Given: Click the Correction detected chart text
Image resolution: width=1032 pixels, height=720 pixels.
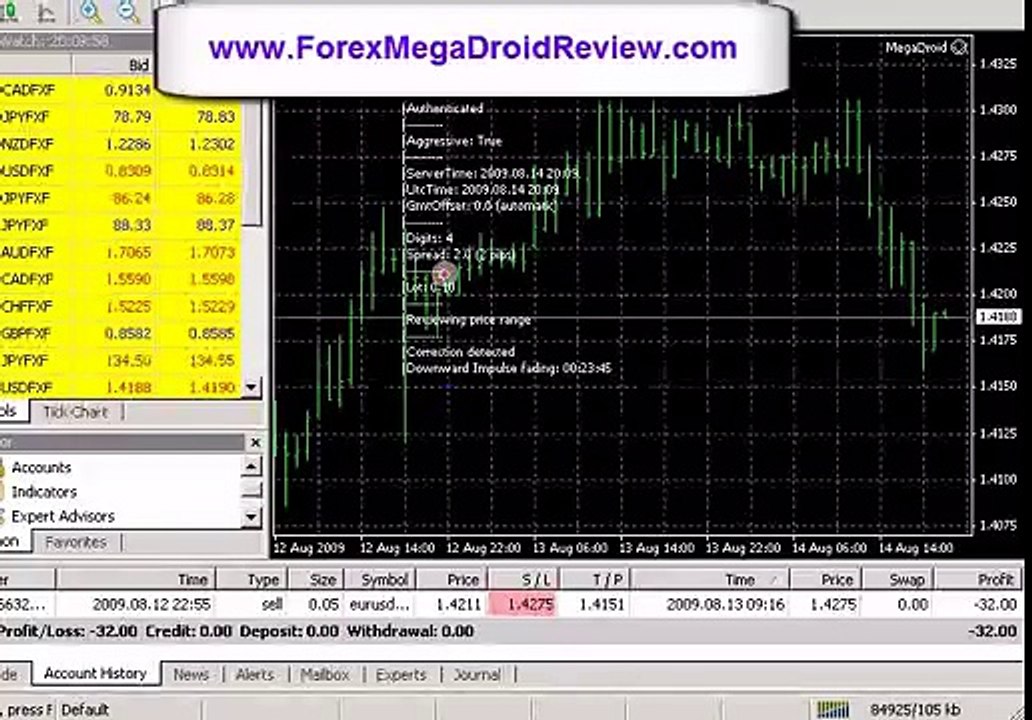Looking at the screenshot, I should point(460,352).
